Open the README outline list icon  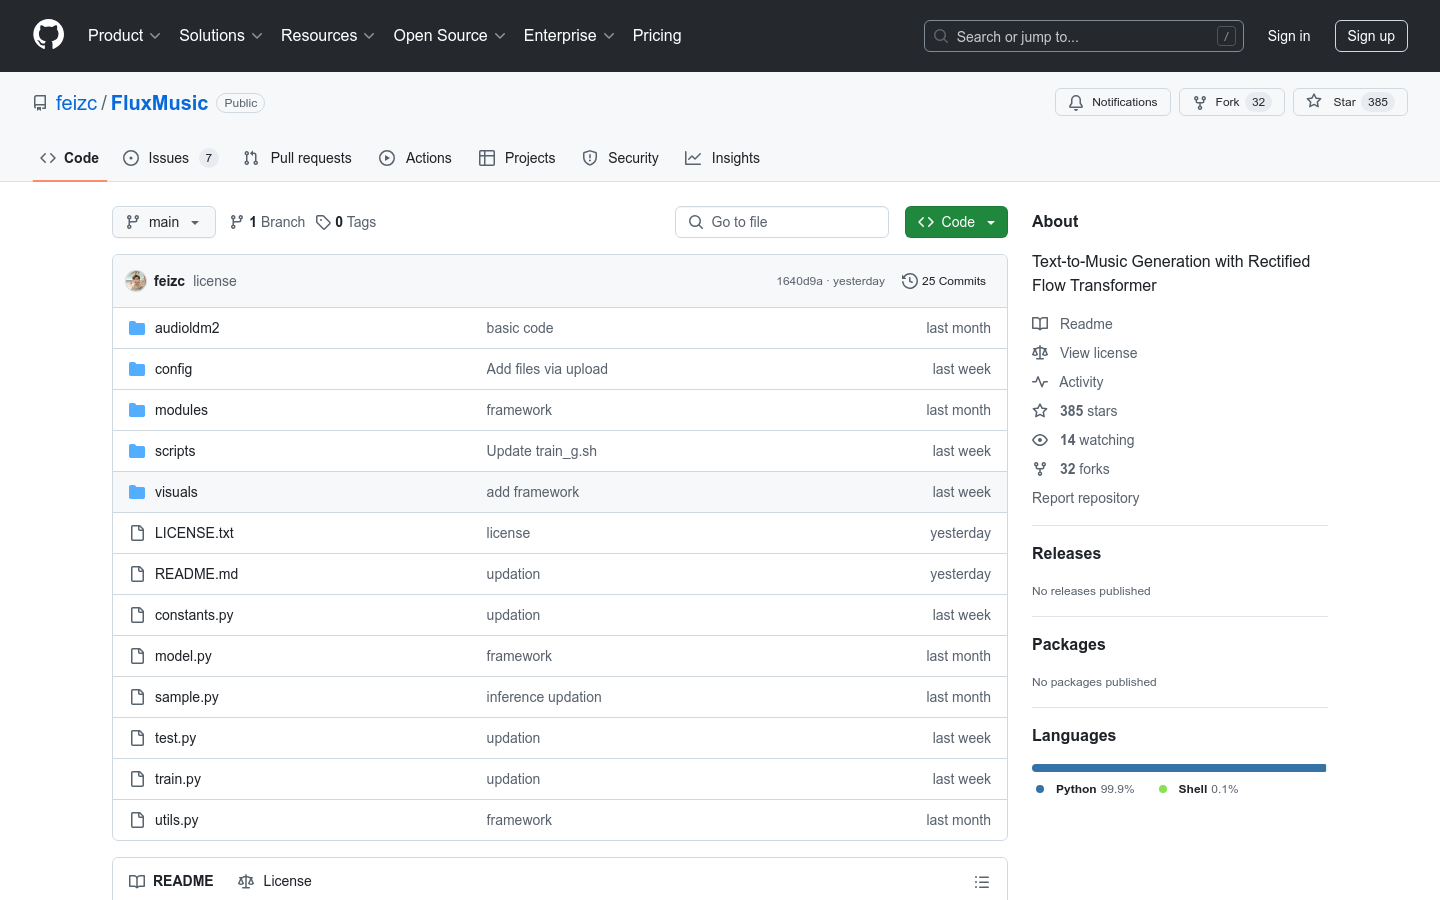point(982,882)
